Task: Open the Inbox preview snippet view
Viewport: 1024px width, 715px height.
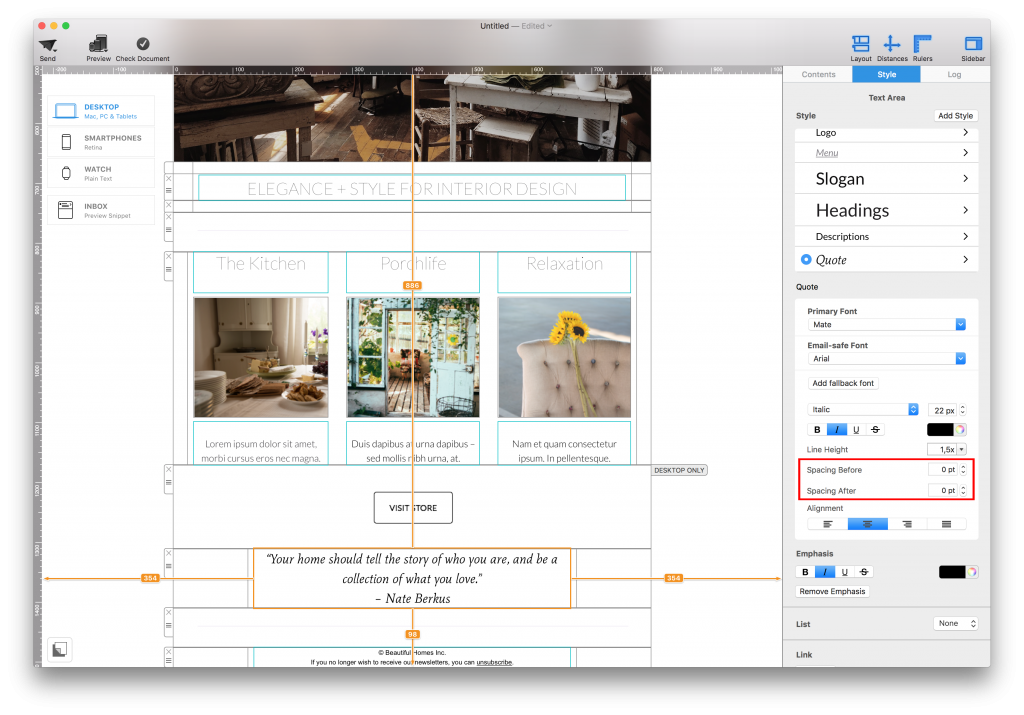Action: 101,210
